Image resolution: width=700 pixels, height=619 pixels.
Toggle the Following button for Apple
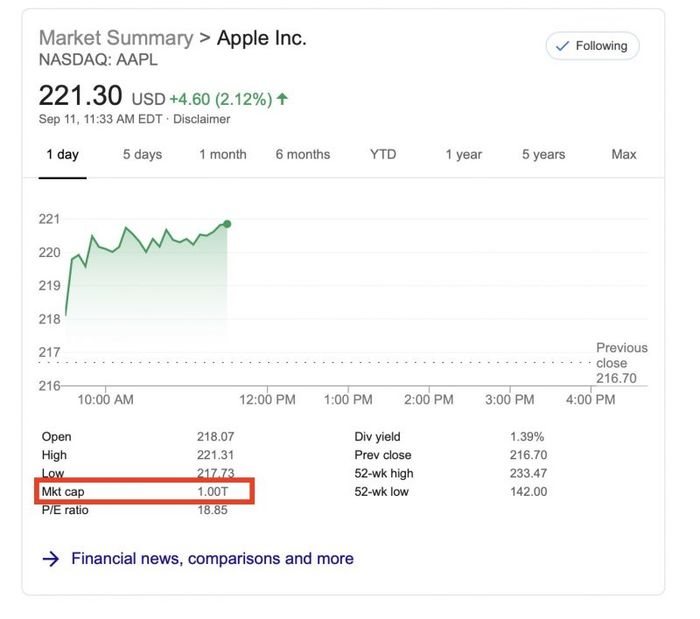pos(592,46)
